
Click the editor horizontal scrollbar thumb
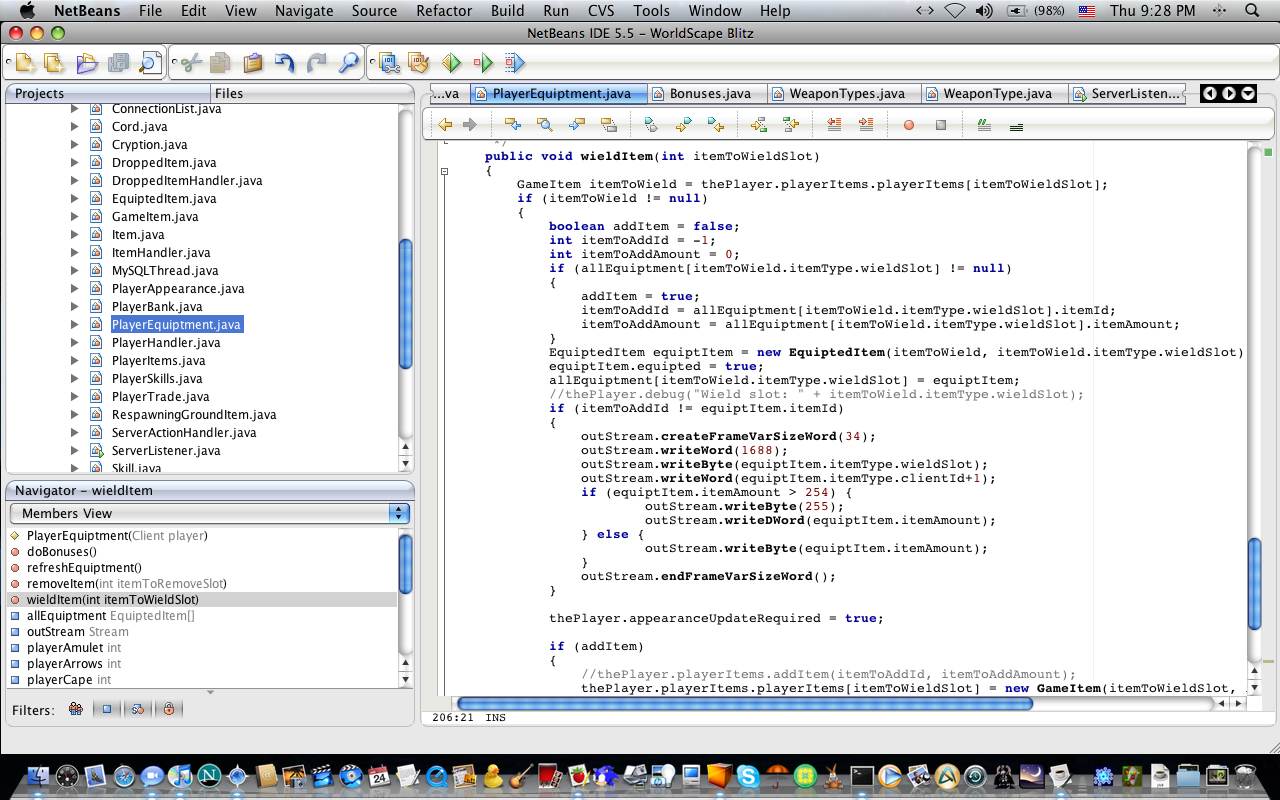(x=744, y=703)
